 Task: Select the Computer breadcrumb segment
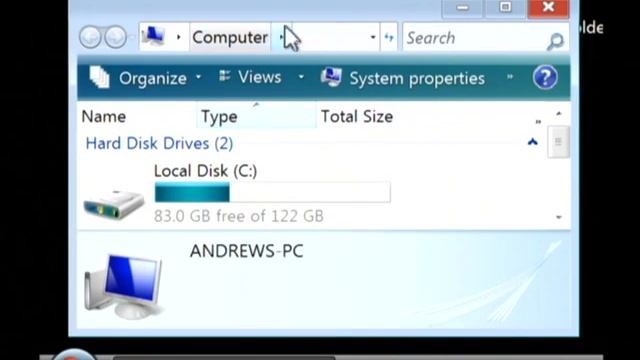tap(230, 38)
